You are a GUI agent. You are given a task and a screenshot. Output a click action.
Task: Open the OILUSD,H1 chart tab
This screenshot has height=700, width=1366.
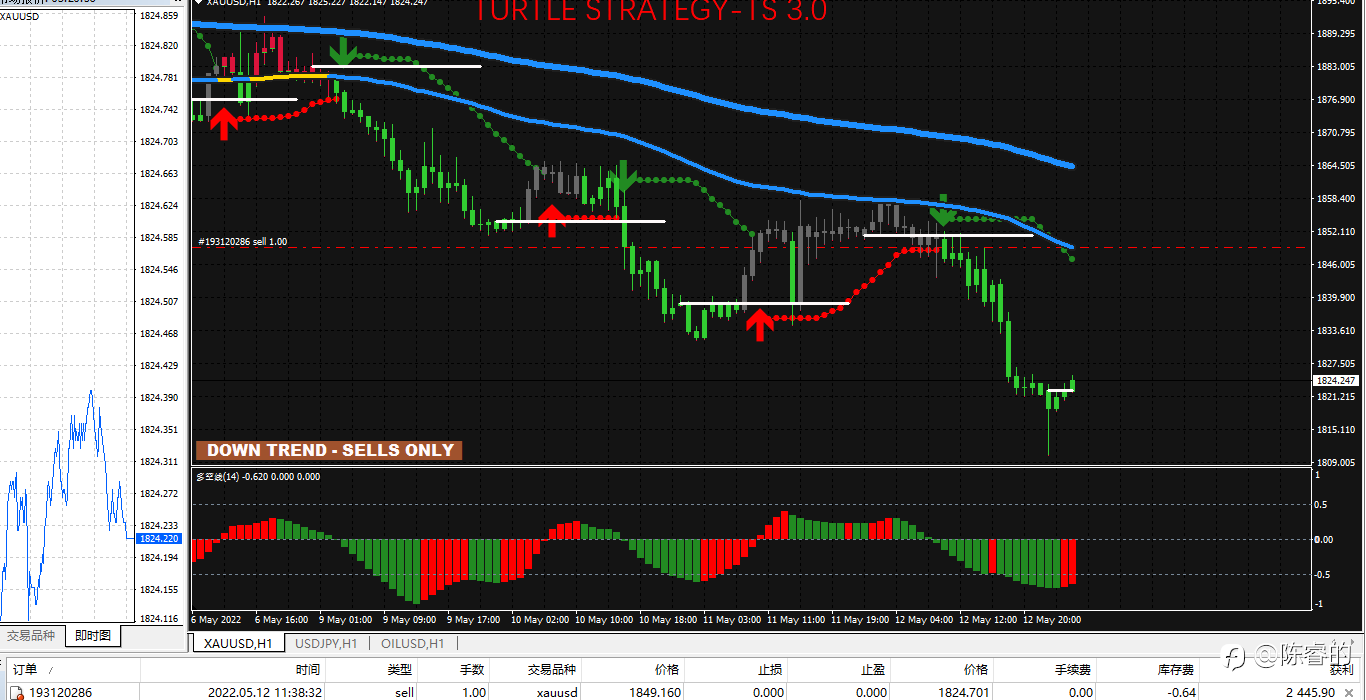click(412, 643)
